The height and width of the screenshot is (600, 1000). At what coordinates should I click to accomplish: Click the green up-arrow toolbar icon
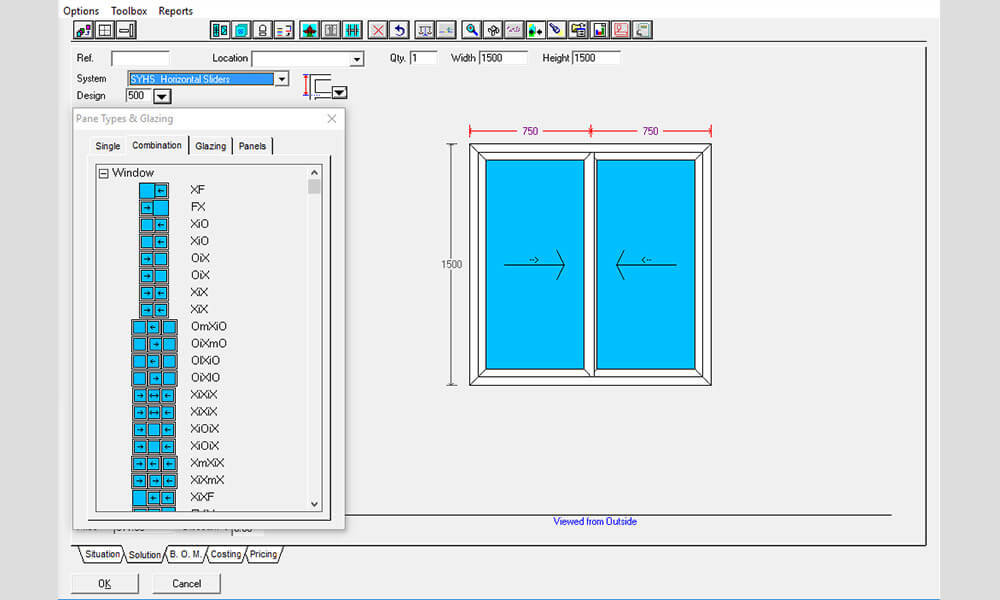click(x=311, y=30)
